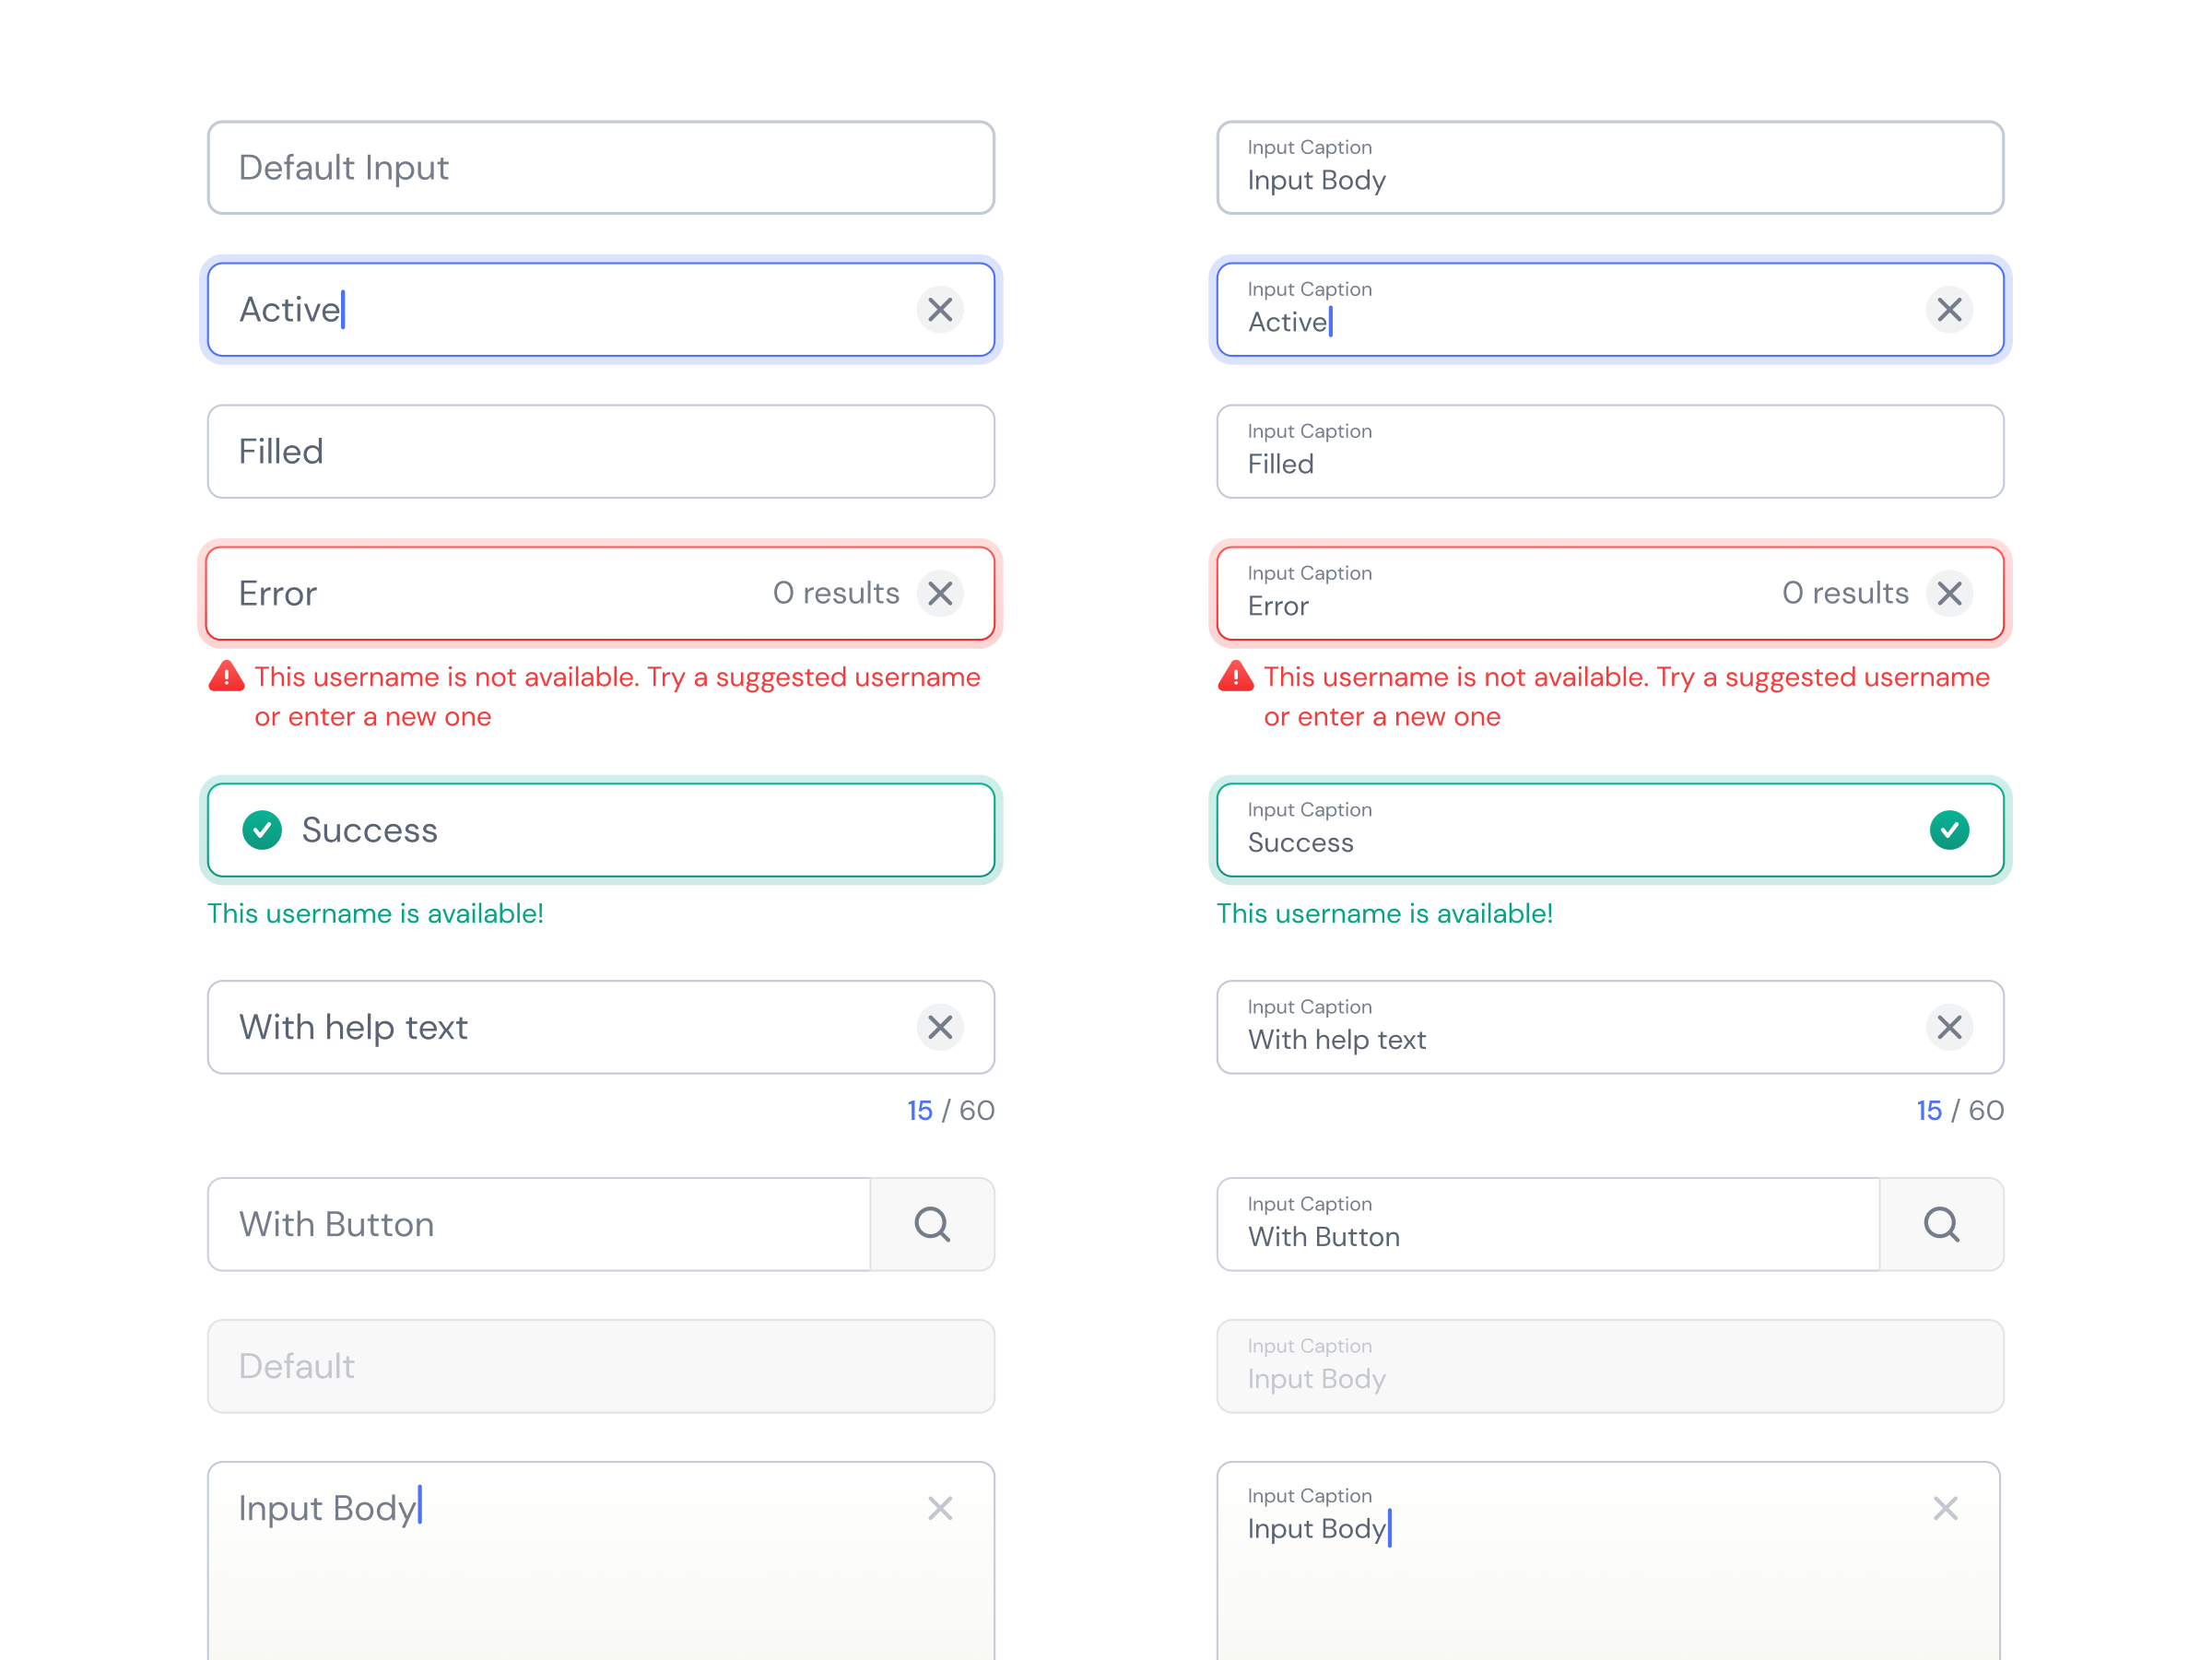Clear the With help text input

pos(940,1027)
